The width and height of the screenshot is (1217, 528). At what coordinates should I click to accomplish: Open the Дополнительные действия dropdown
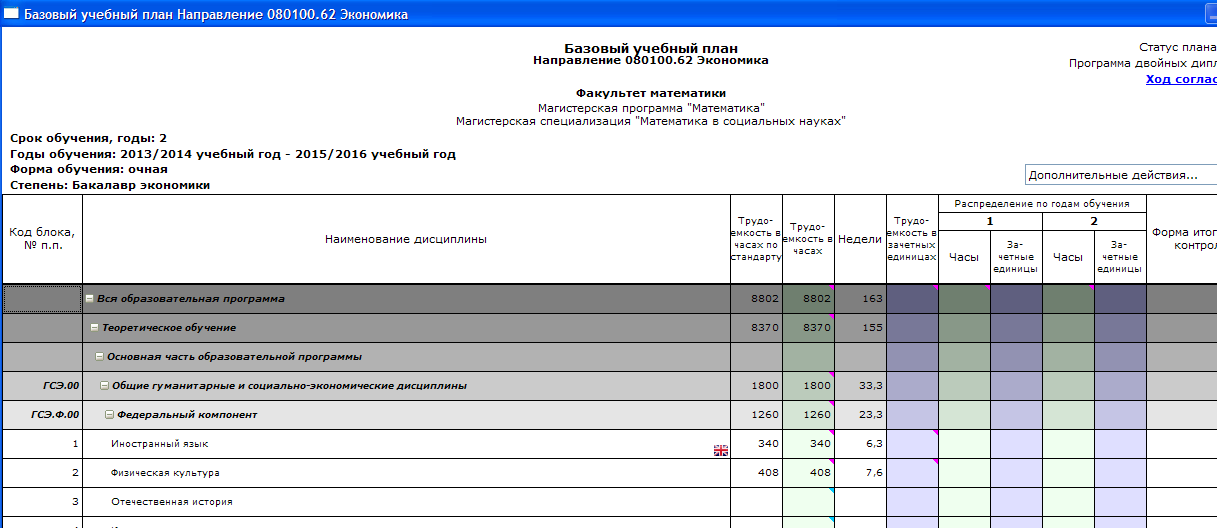(1119, 176)
